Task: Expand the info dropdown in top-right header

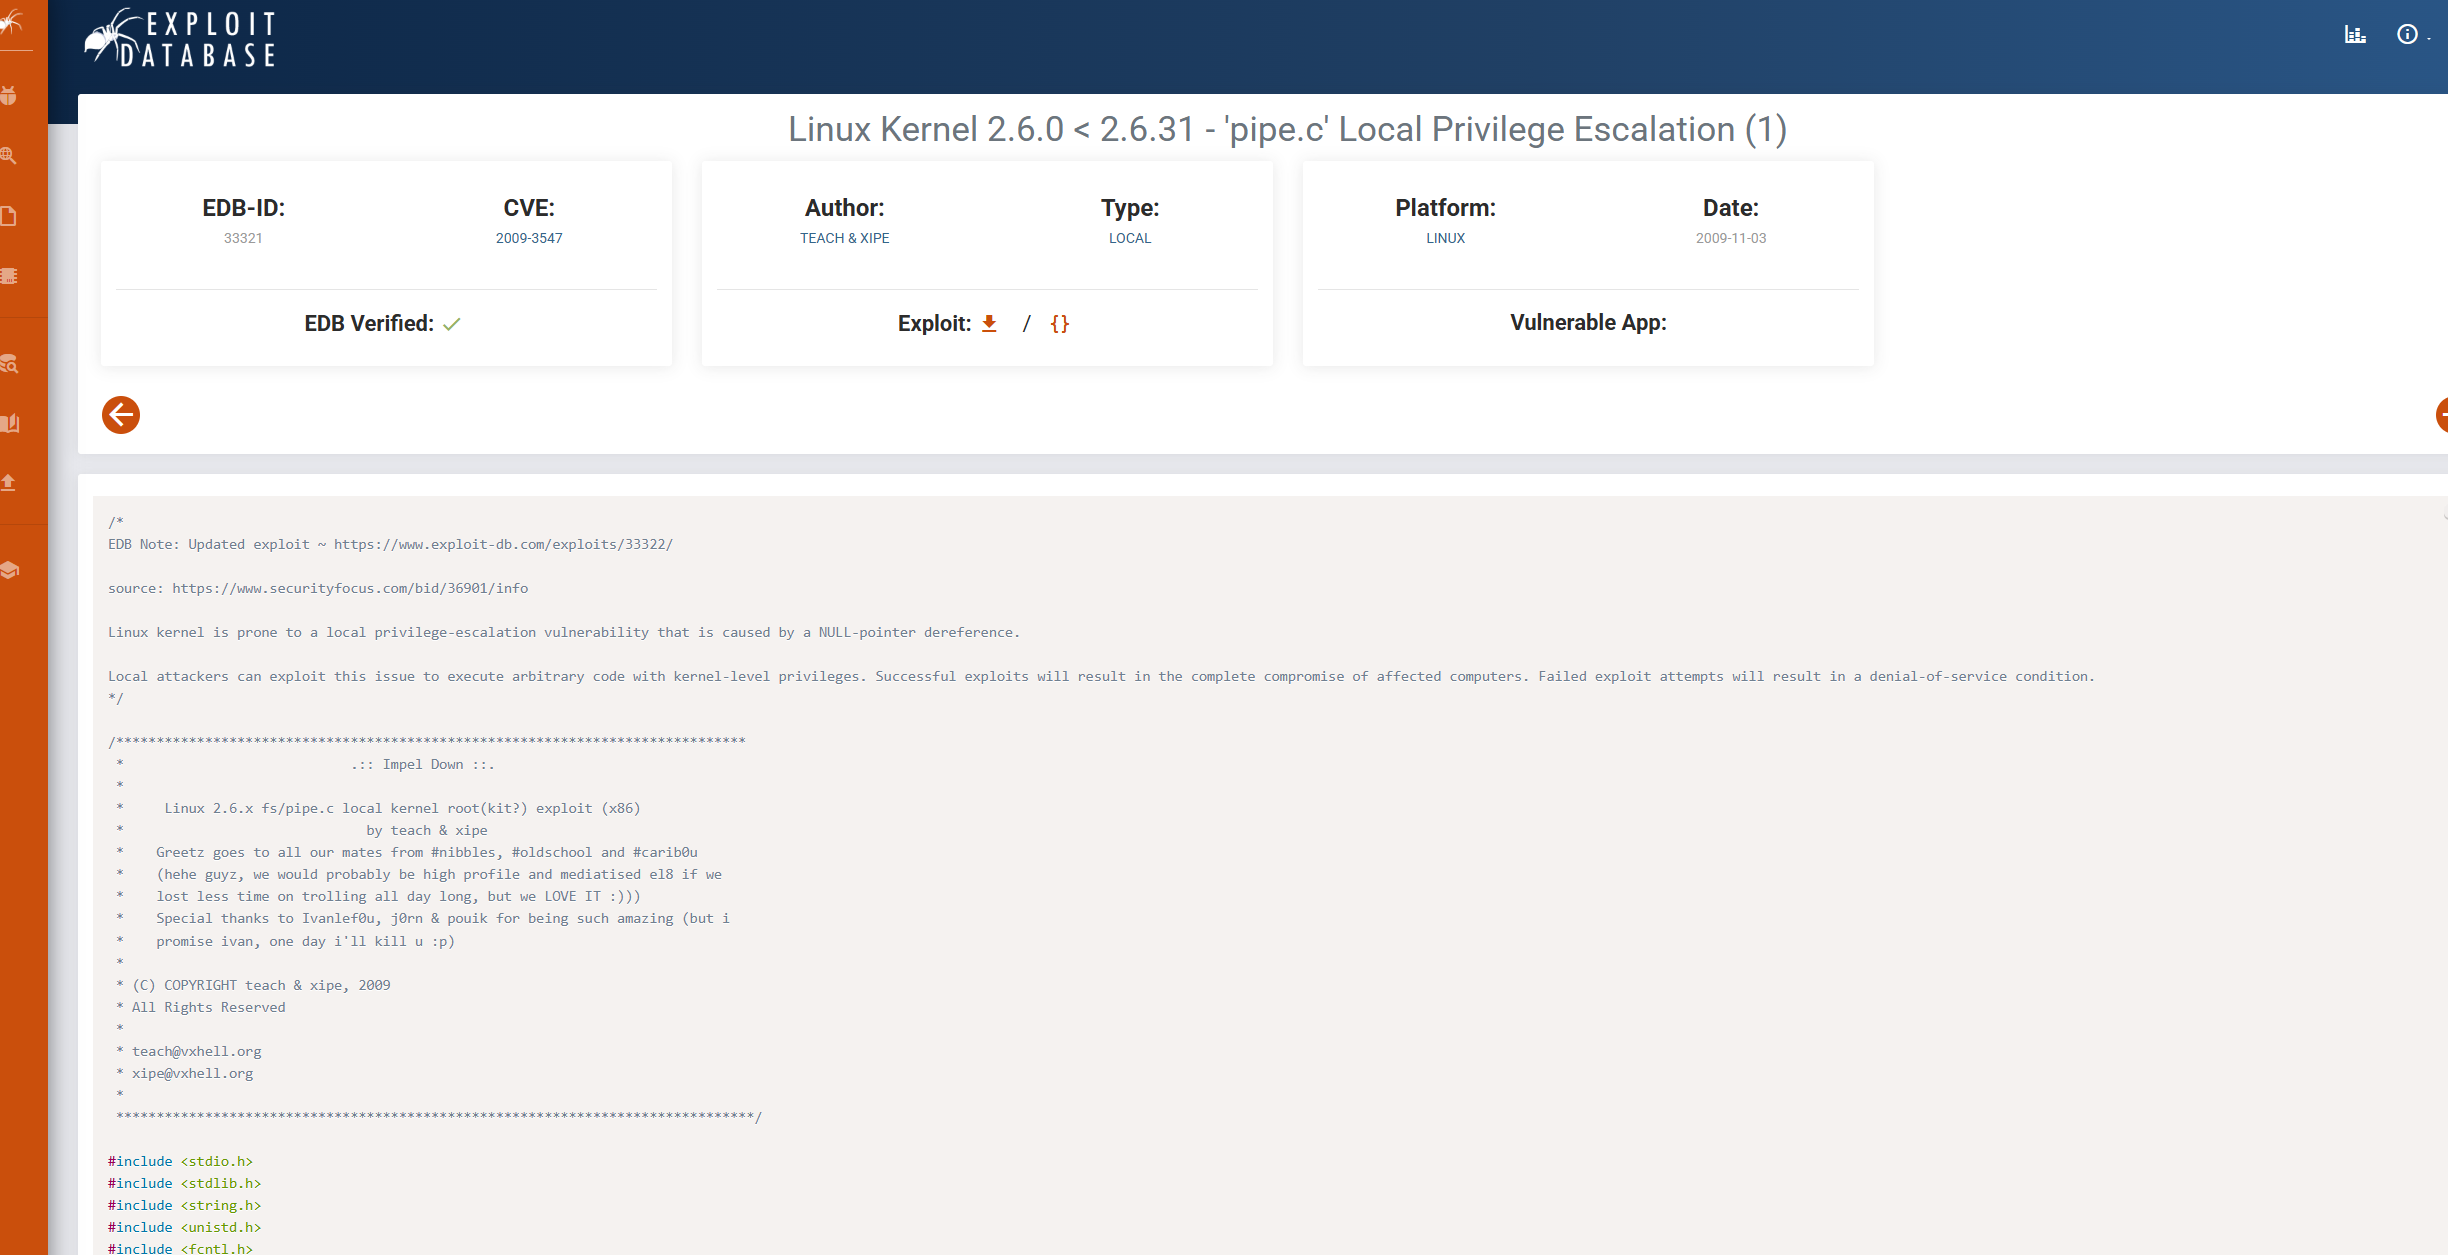Action: (x=2409, y=35)
